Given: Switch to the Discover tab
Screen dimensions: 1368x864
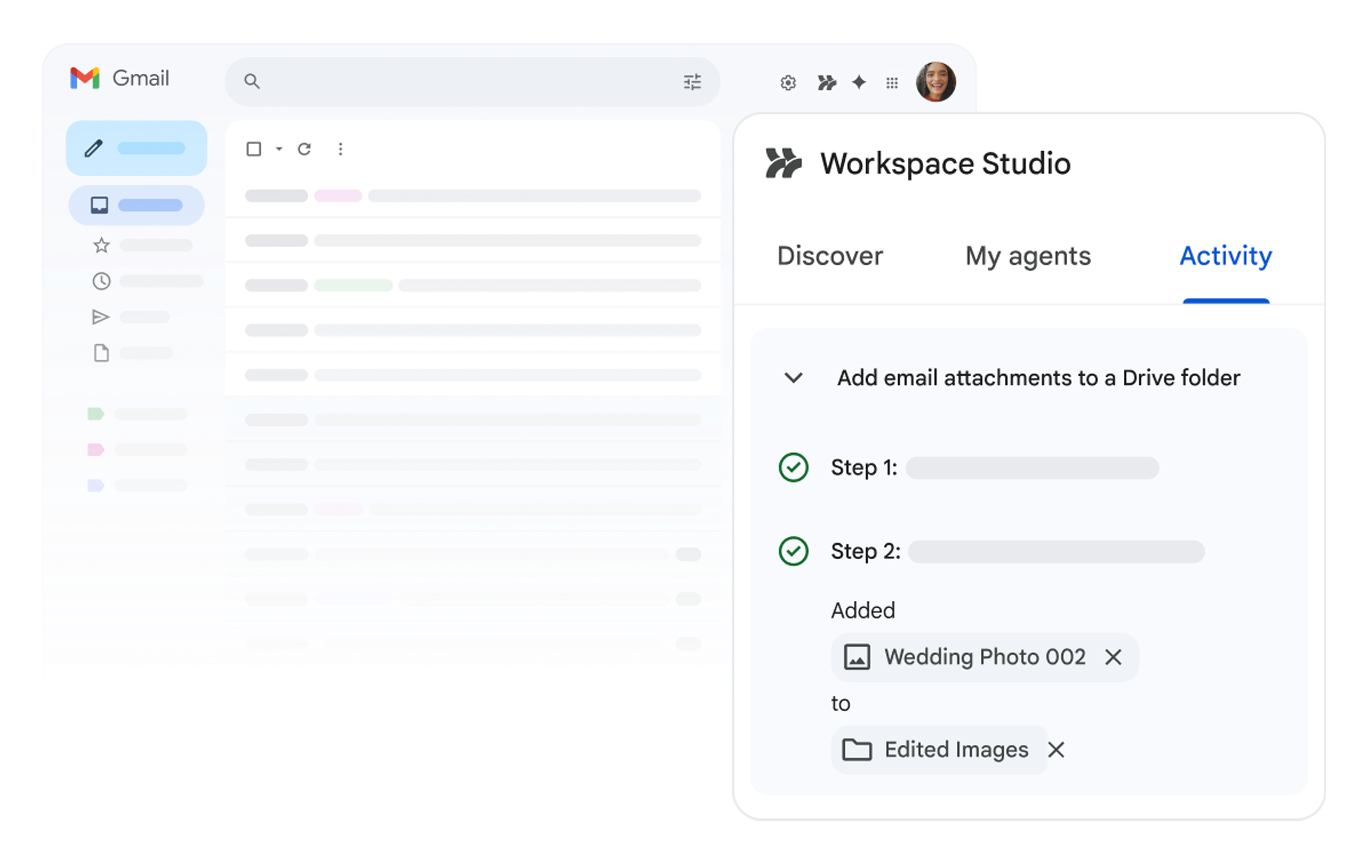Looking at the screenshot, I should click(830, 256).
